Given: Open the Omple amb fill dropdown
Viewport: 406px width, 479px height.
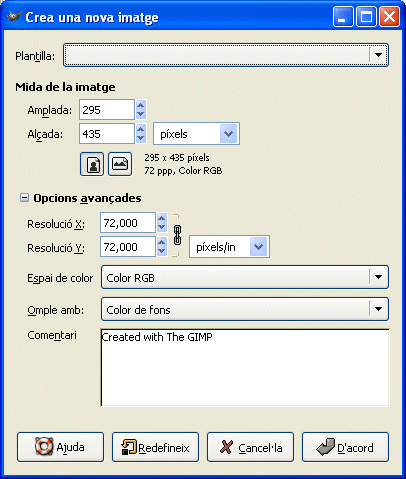Looking at the screenshot, I should point(245,309).
